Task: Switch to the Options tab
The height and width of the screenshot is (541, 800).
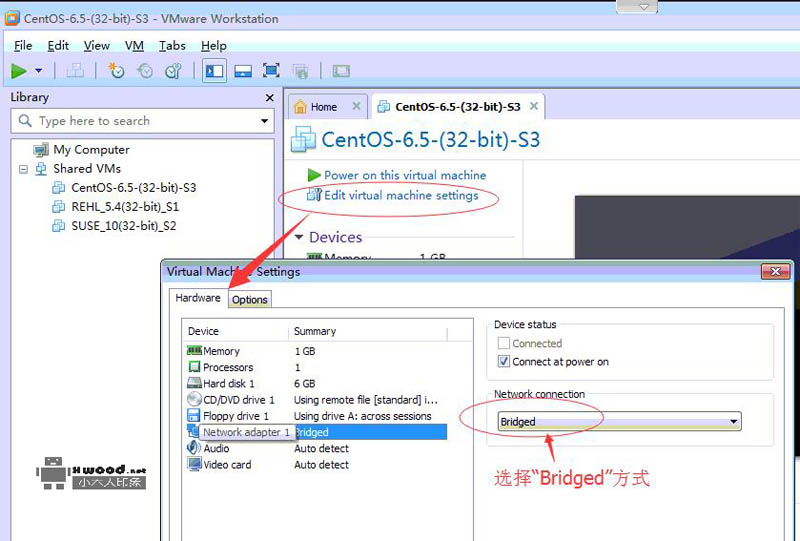Action: point(250,299)
